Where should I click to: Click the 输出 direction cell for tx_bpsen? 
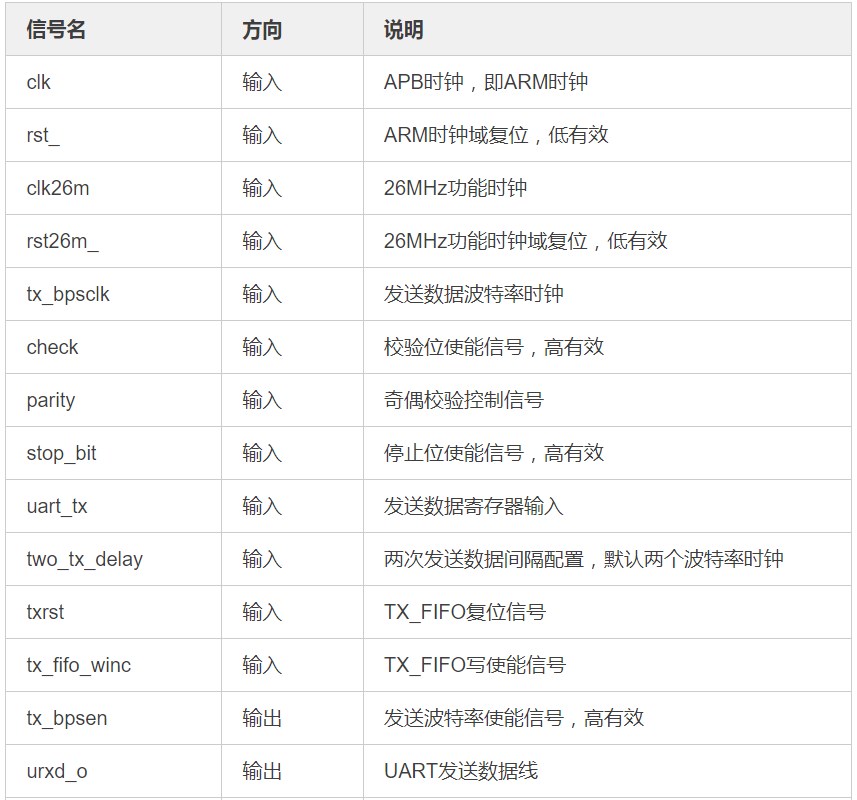(262, 718)
